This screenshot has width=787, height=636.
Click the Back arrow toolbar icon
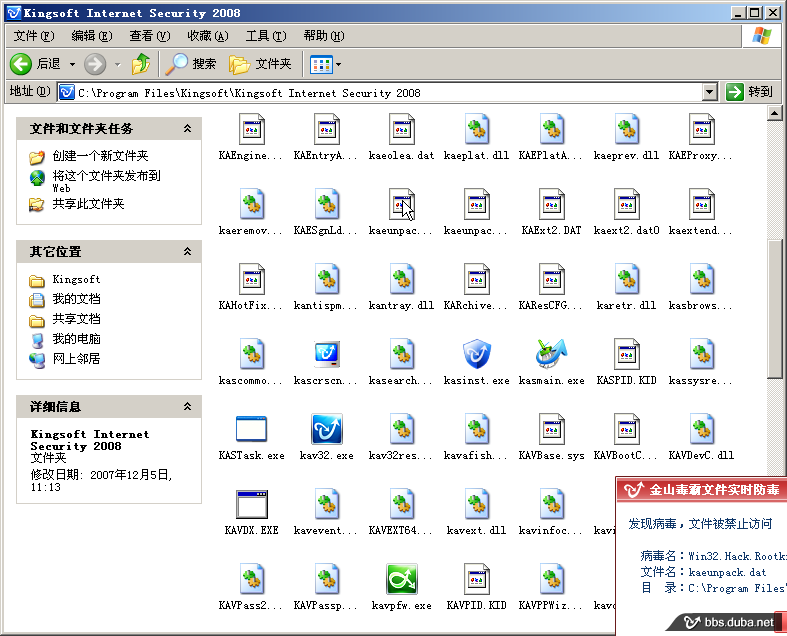click(21, 64)
